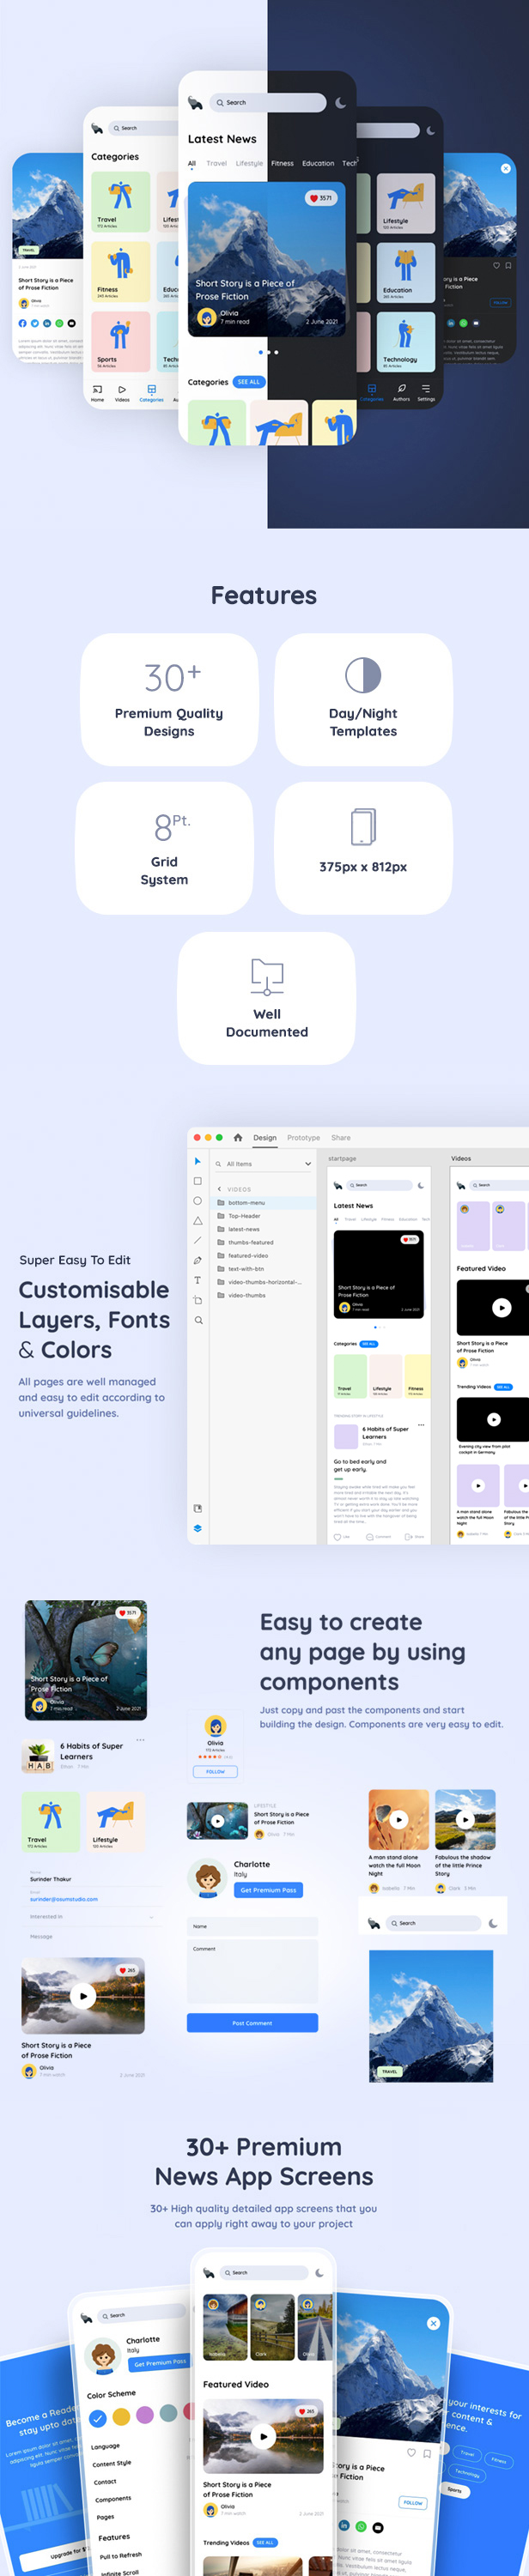Select the bottom-menu layer folder

[246, 1203]
